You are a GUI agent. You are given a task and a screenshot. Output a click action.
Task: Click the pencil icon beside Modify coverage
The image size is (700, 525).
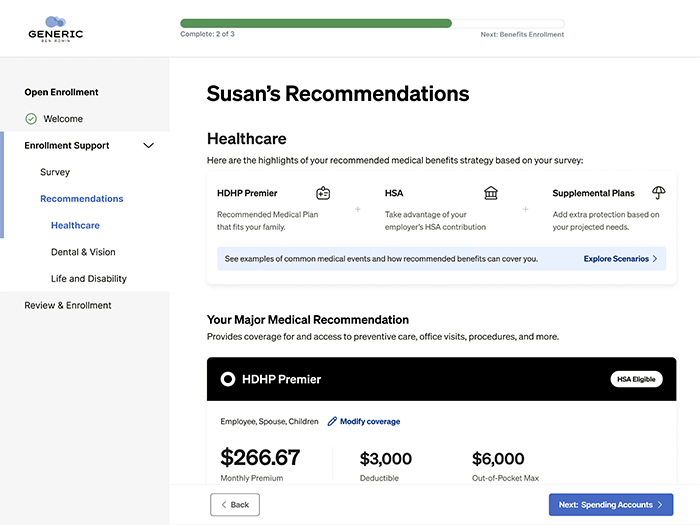[x=332, y=422]
